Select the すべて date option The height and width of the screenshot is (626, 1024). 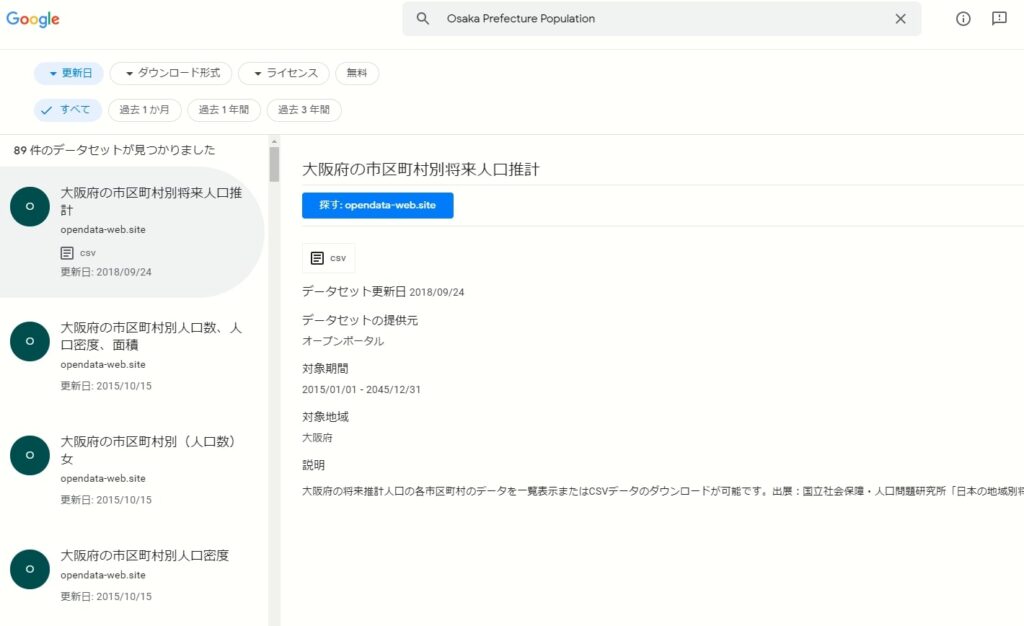pos(67,110)
